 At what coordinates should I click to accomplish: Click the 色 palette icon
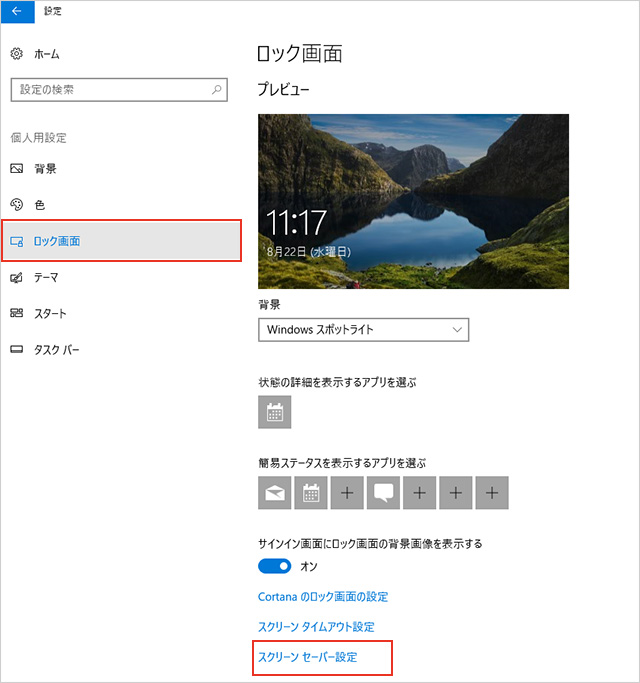[x=17, y=205]
